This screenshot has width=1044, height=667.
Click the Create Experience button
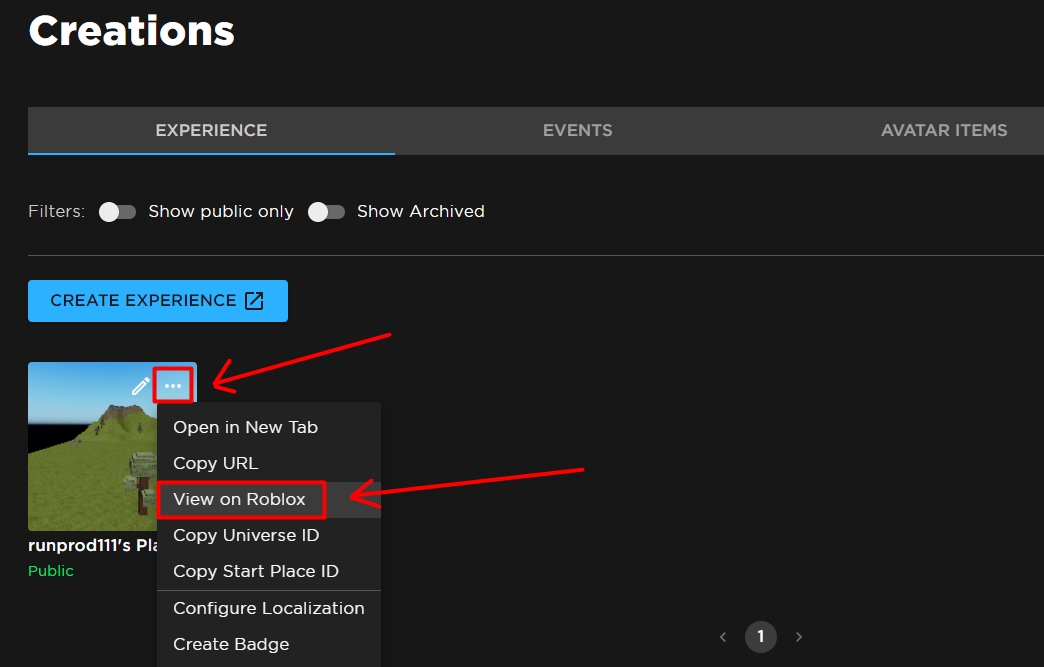[158, 301]
